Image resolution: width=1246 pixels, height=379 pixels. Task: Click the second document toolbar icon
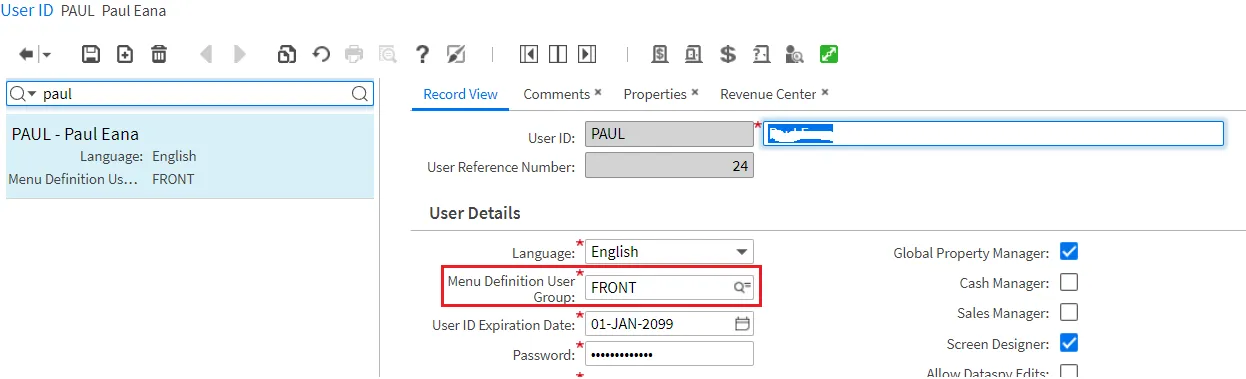click(693, 54)
